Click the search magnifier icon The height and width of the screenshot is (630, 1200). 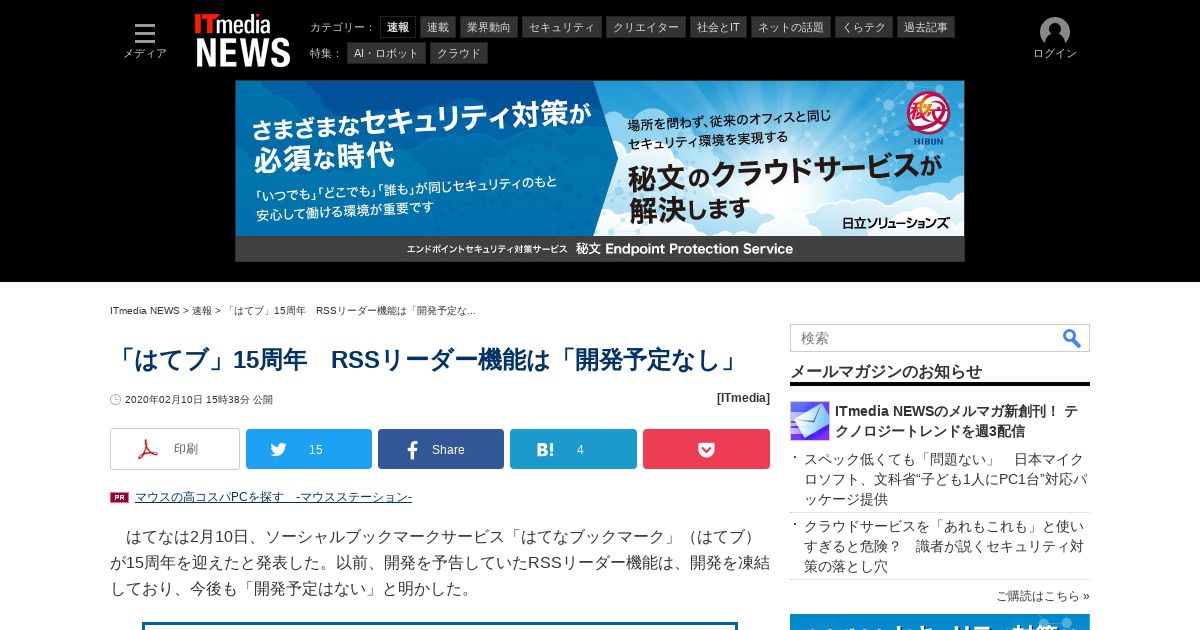point(1071,338)
